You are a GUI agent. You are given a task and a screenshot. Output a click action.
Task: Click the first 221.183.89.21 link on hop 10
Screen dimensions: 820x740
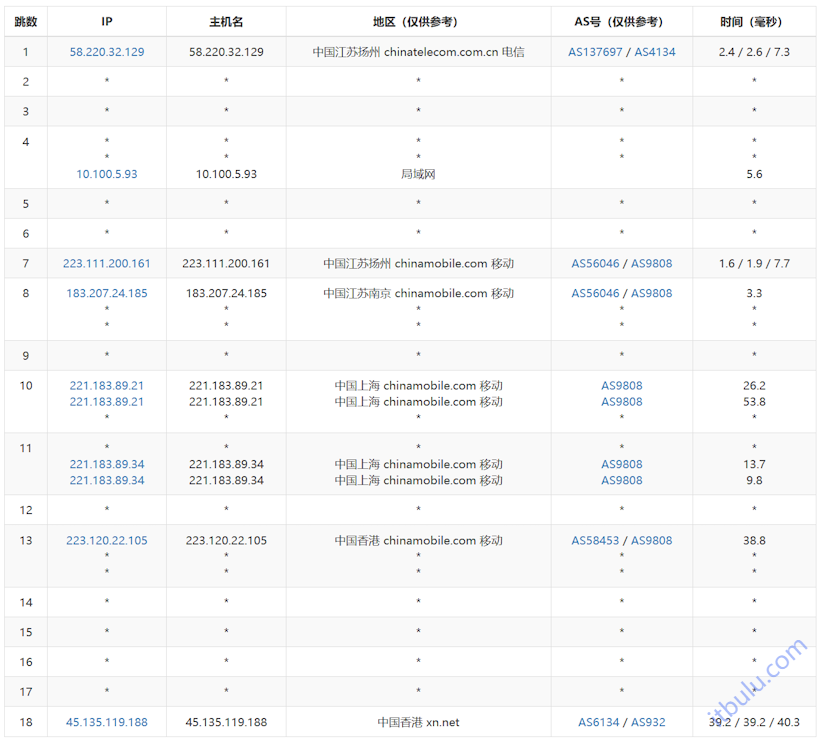coord(106,385)
